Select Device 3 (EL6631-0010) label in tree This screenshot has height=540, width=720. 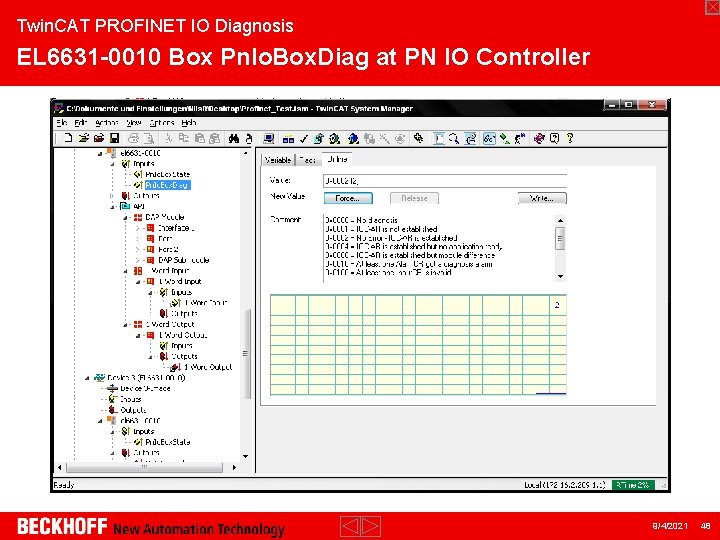click(x=146, y=377)
